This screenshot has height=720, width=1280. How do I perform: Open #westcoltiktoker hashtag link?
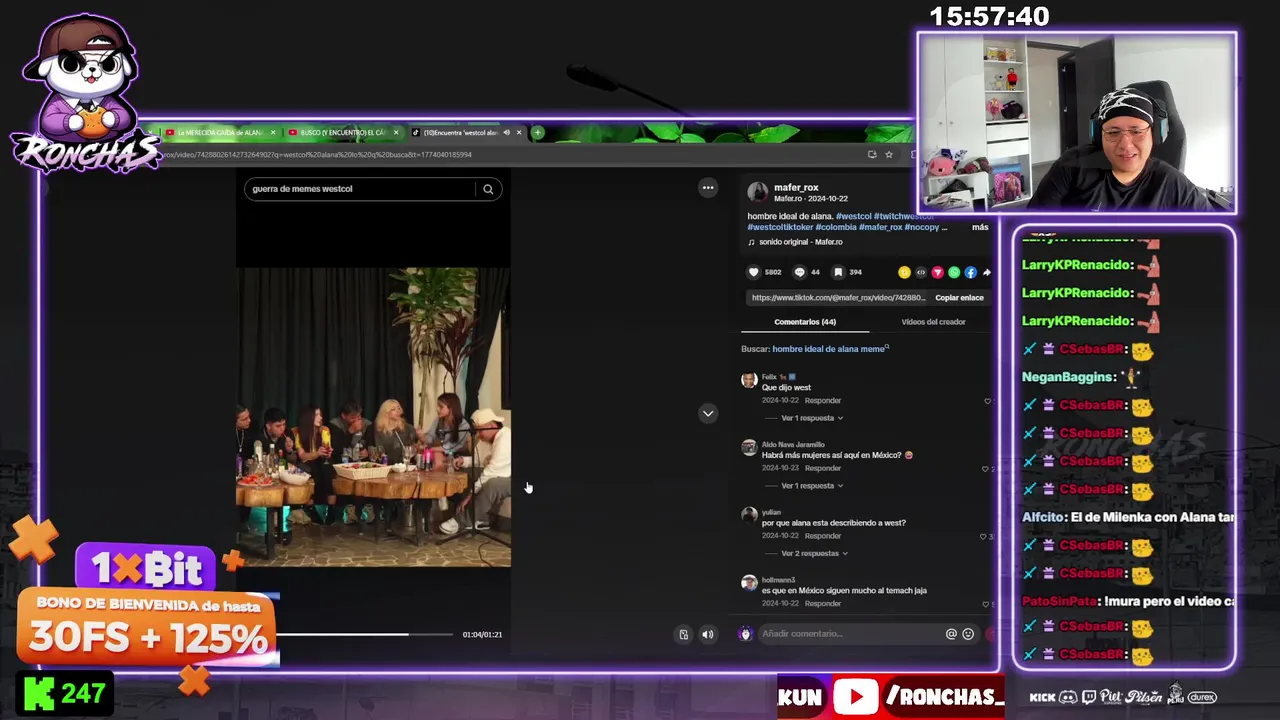click(780, 227)
